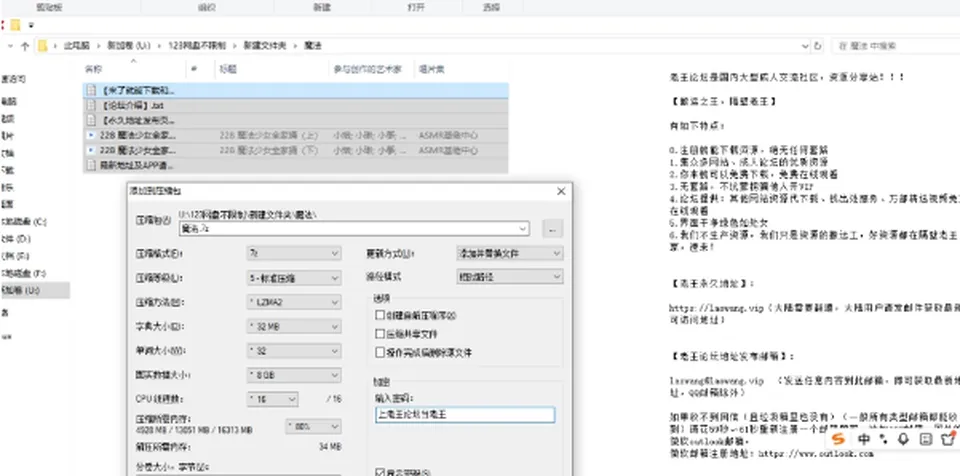
Task: Click the 新加卷 (U:) breadcrumb in address bar
Action: click(129, 46)
